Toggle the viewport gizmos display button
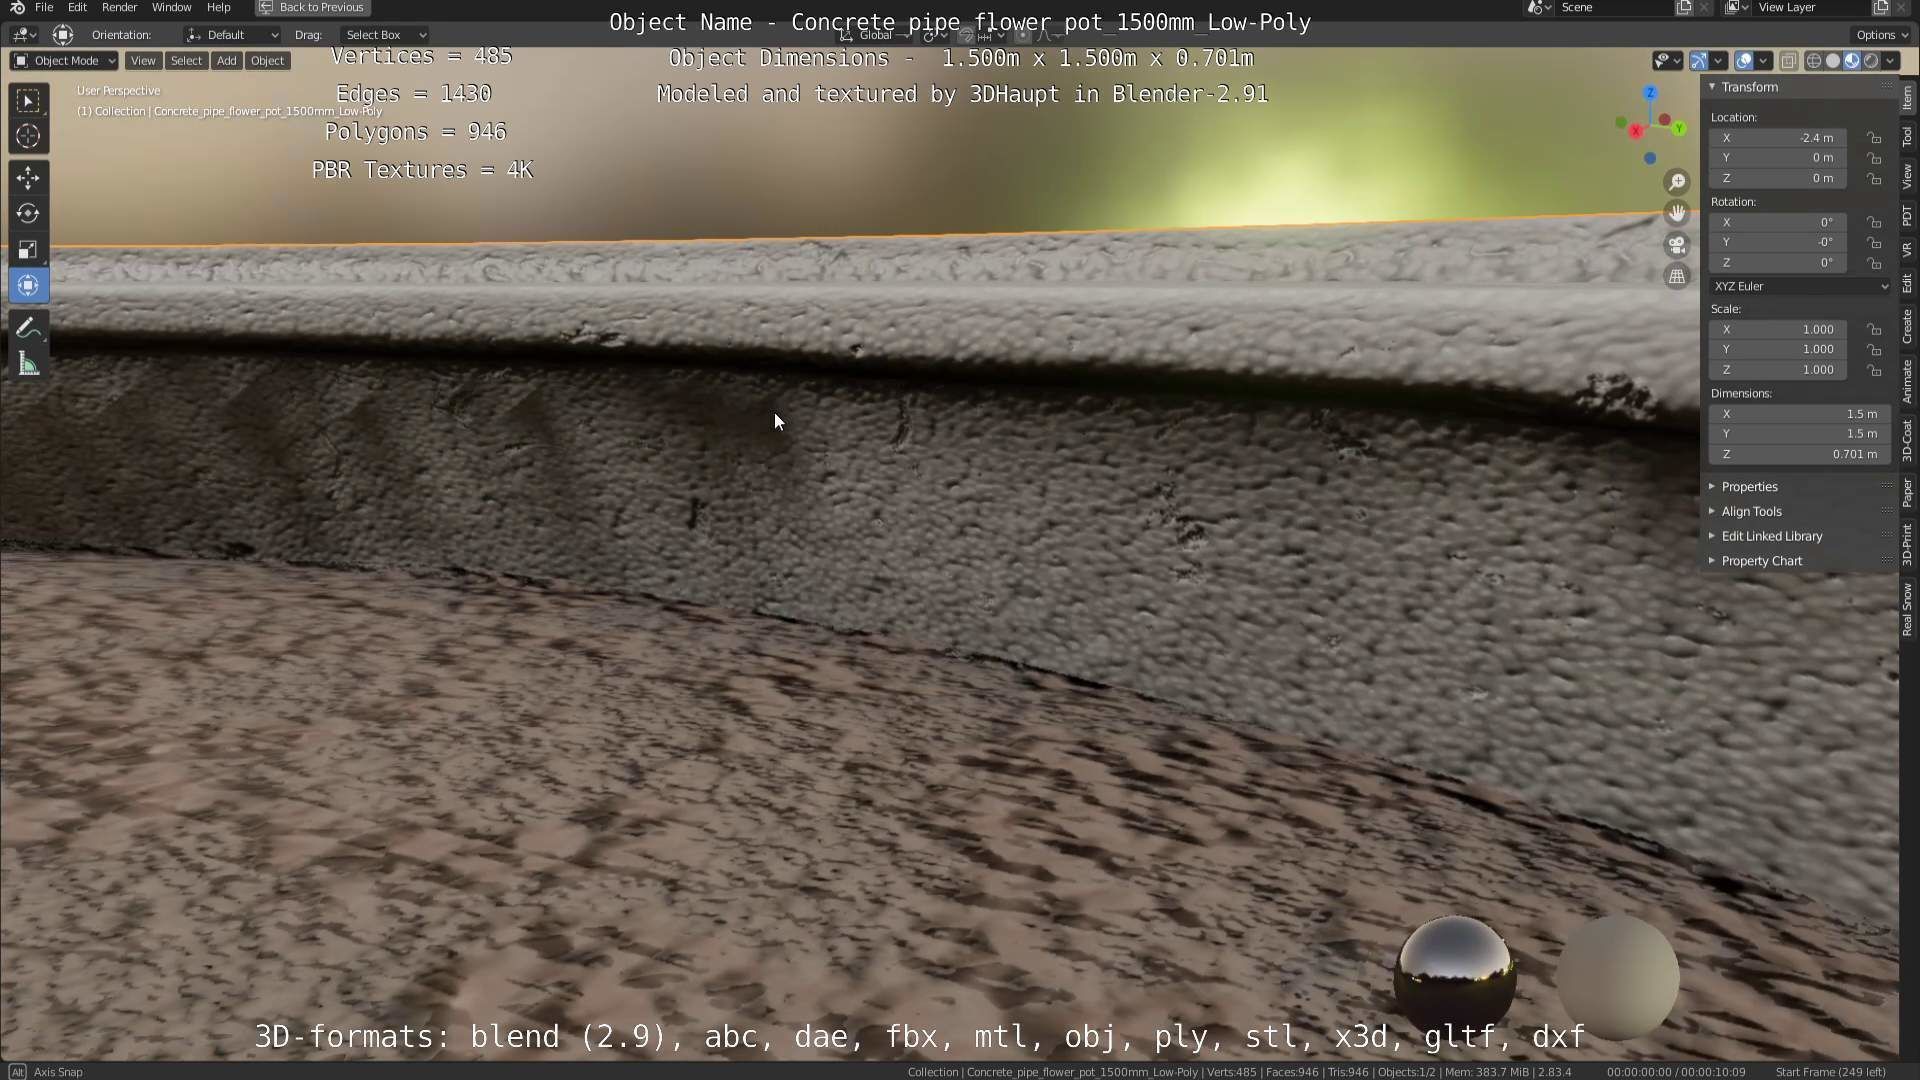The image size is (1920, 1080). (x=1699, y=61)
